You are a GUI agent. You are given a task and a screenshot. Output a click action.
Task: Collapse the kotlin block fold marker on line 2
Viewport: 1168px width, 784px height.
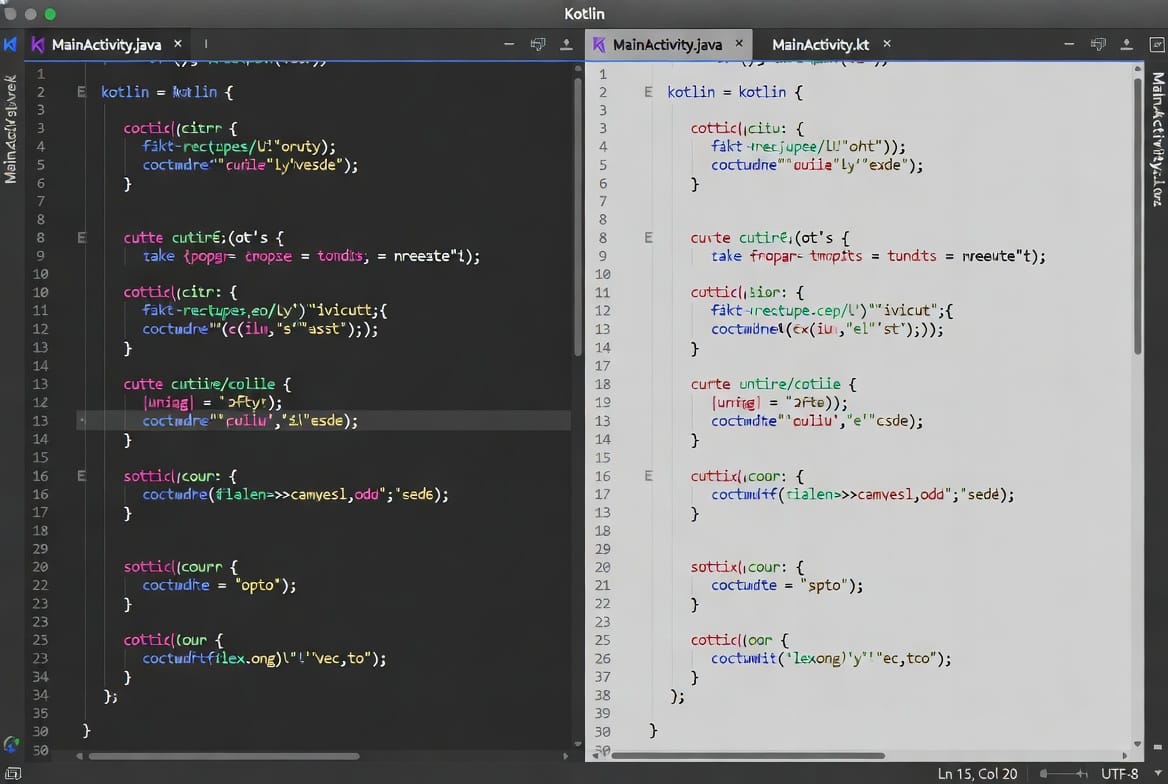(81, 91)
